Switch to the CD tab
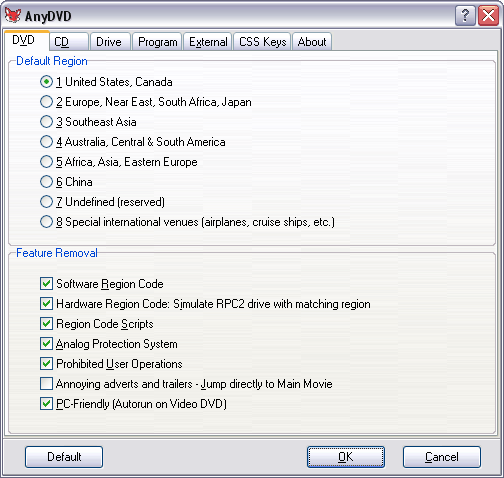 (x=69, y=42)
